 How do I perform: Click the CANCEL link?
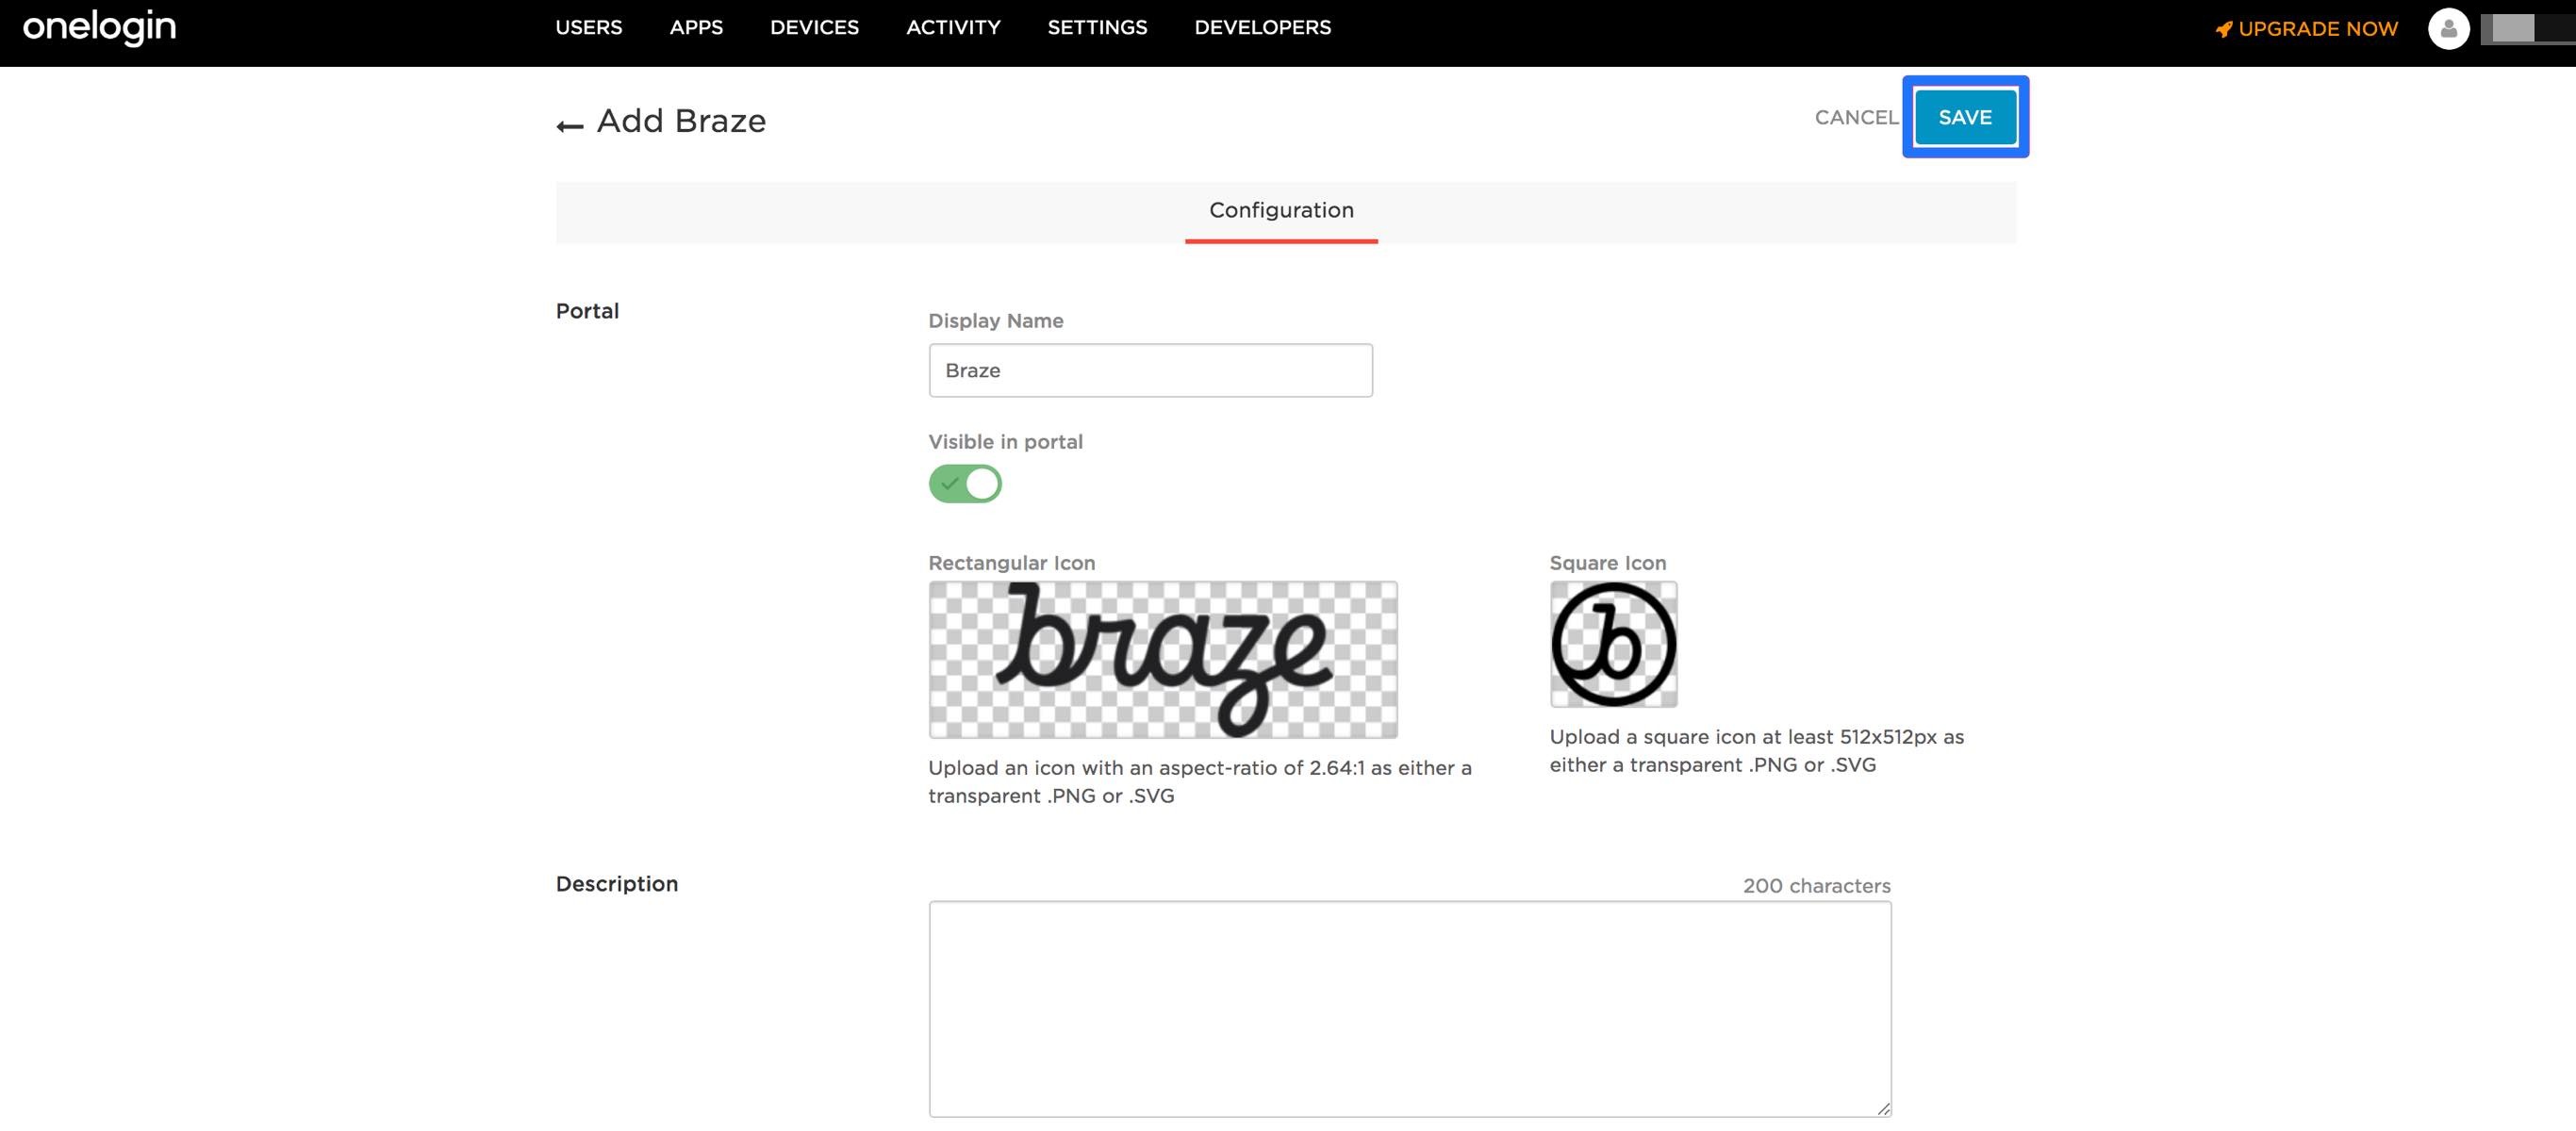[1855, 118]
